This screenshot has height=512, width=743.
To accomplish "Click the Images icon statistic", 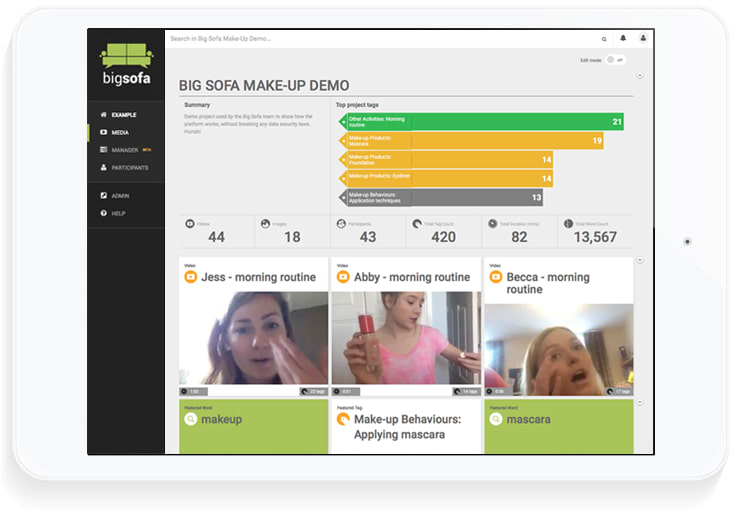I will pos(265,224).
